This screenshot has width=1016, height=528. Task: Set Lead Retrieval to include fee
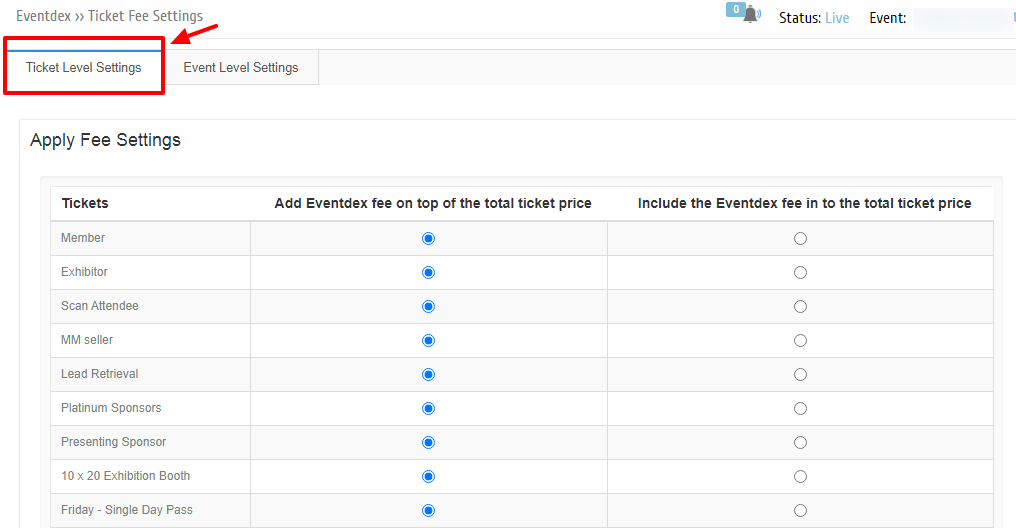pyautogui.click(x=800, y=374)
